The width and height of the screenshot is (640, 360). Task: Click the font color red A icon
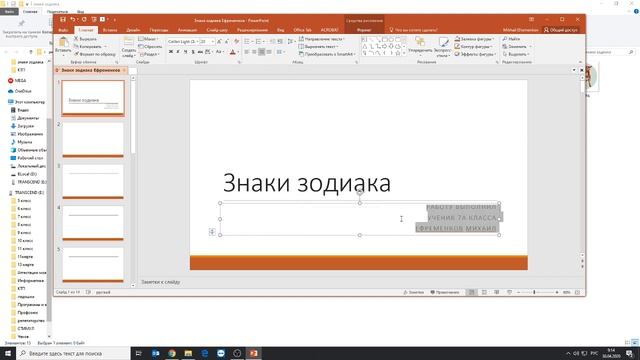point(233,52)
